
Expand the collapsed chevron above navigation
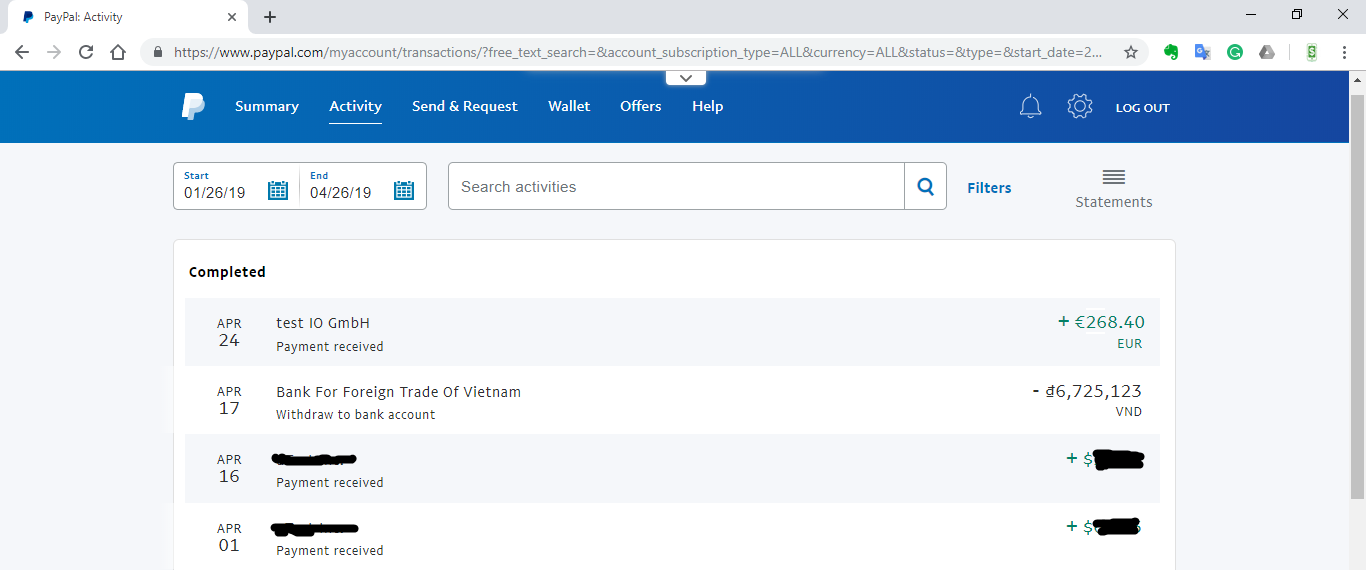pyautogui.click(x=685, y=78)
